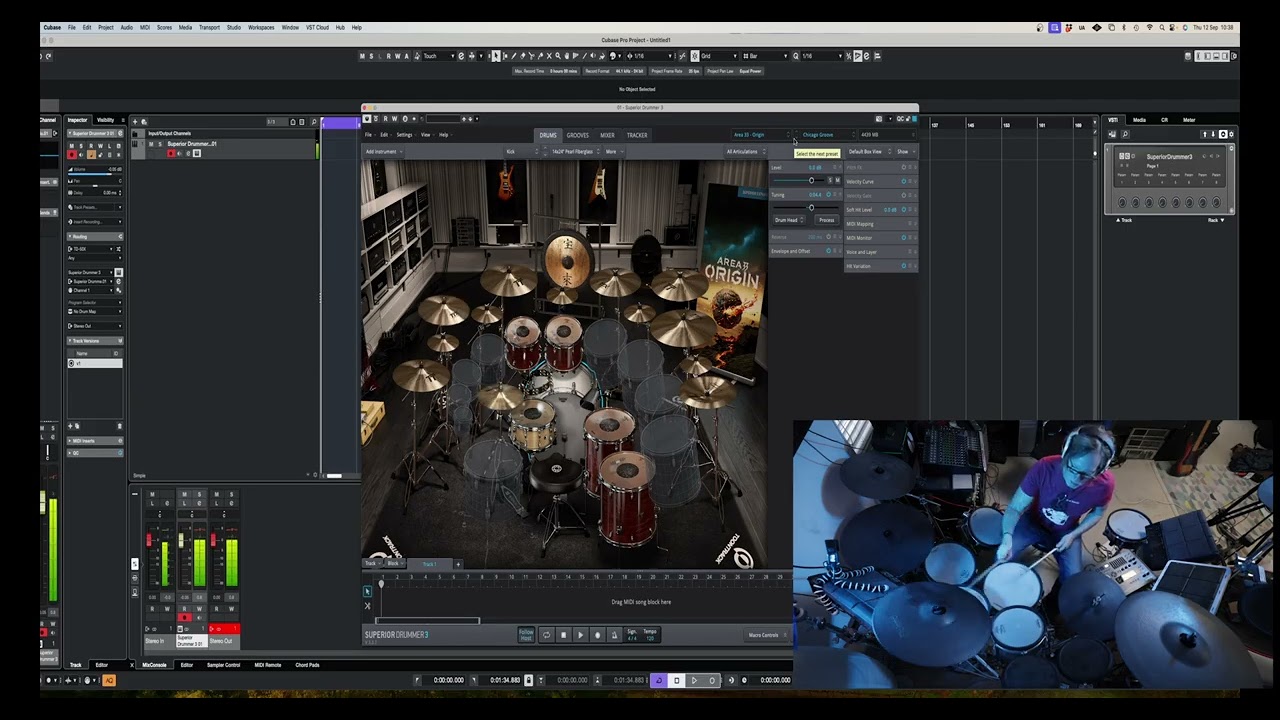Mute the selected drum with M
This screenshot has height=720, width=1280.
coord(838,180)
